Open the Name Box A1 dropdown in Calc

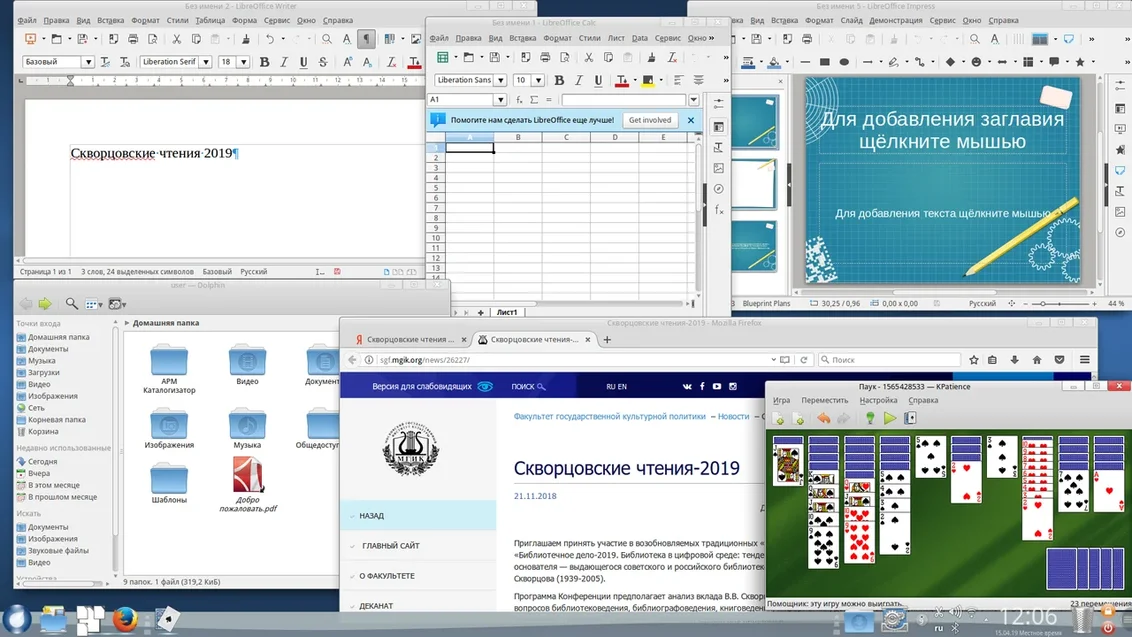tap(500, 100)
